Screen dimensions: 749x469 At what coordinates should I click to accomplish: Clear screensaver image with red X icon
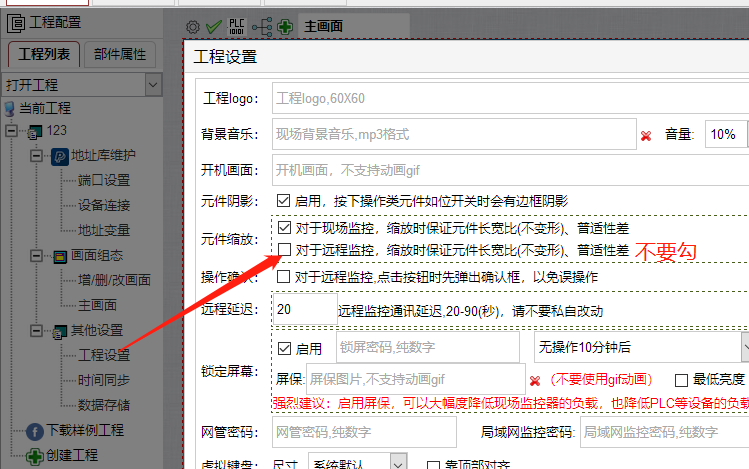coord(535,380)
